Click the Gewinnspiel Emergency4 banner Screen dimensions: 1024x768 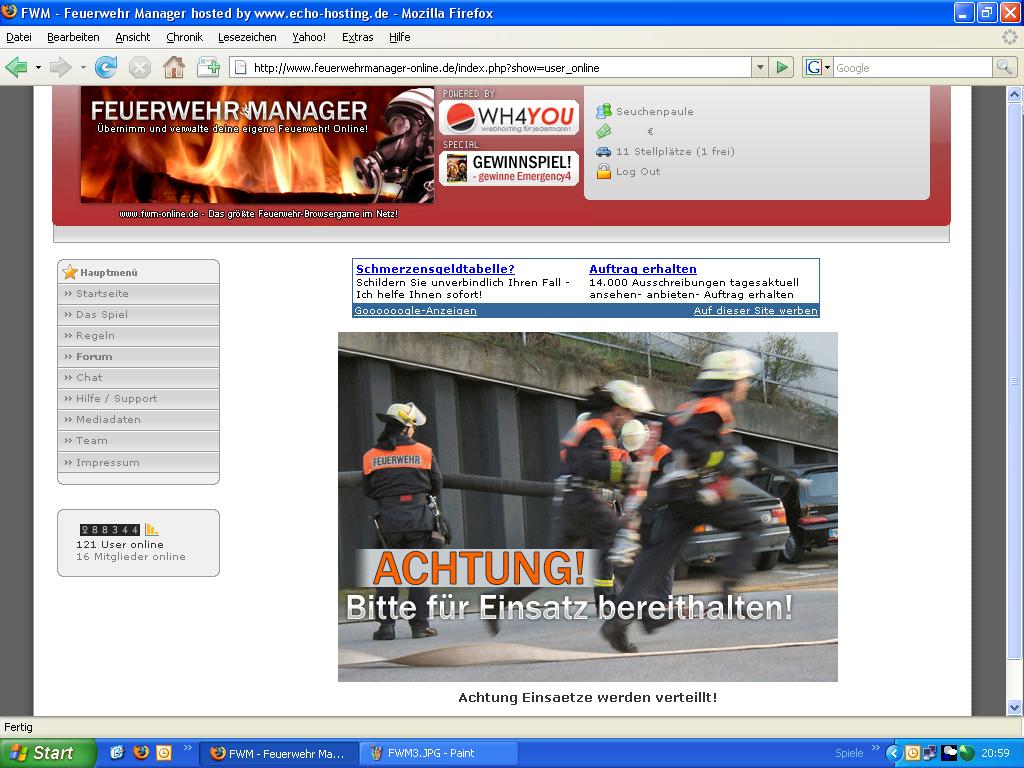(x=510, y=168)
